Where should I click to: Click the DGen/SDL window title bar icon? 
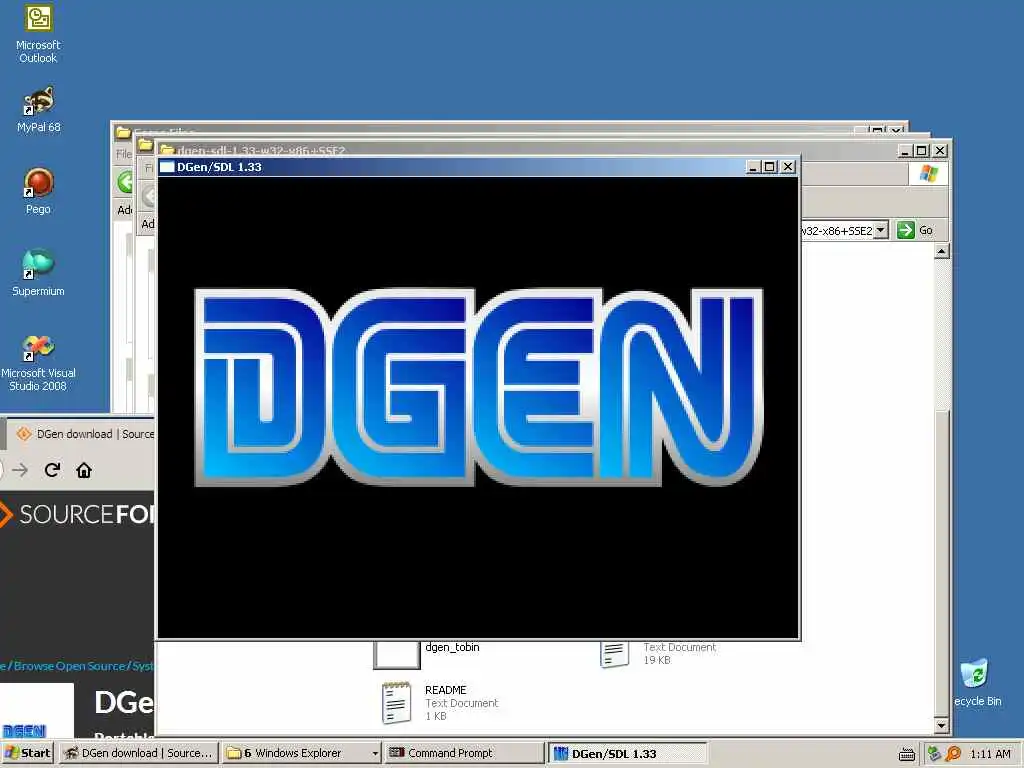[x=167, y=167]
